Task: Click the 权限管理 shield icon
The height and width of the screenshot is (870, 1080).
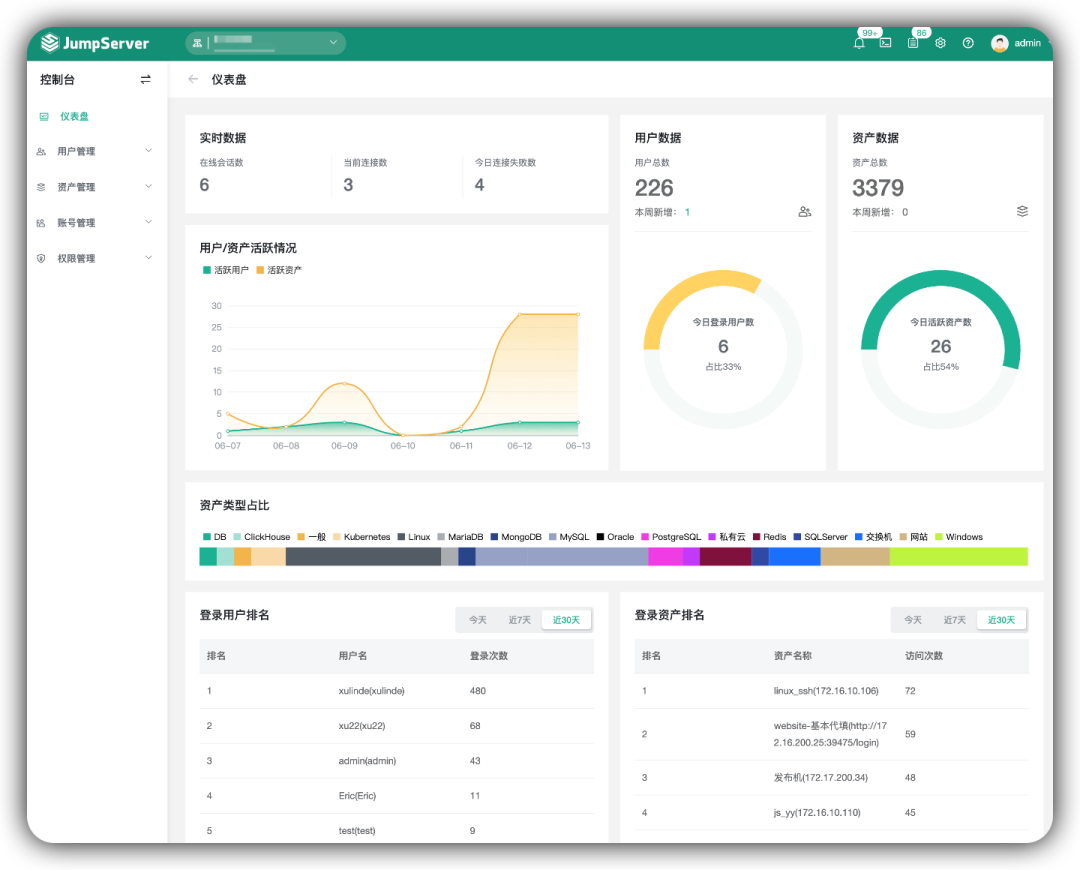Action: [x=41, y=259]
